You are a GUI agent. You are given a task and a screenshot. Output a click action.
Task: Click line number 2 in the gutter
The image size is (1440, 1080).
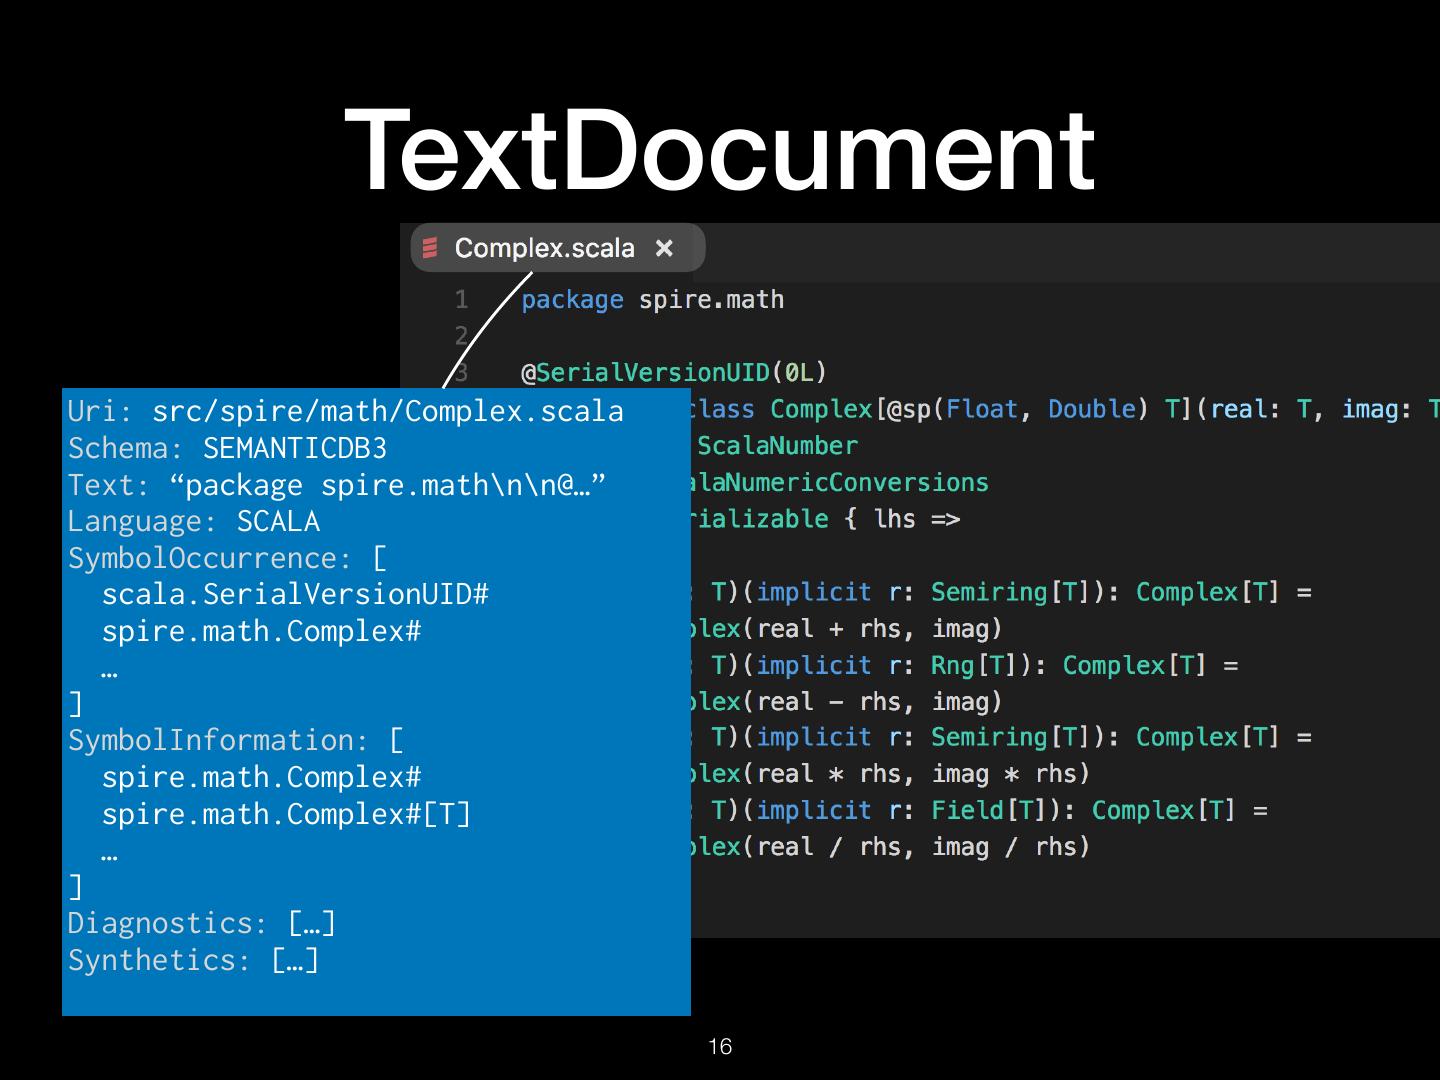(x=461, y=336)
